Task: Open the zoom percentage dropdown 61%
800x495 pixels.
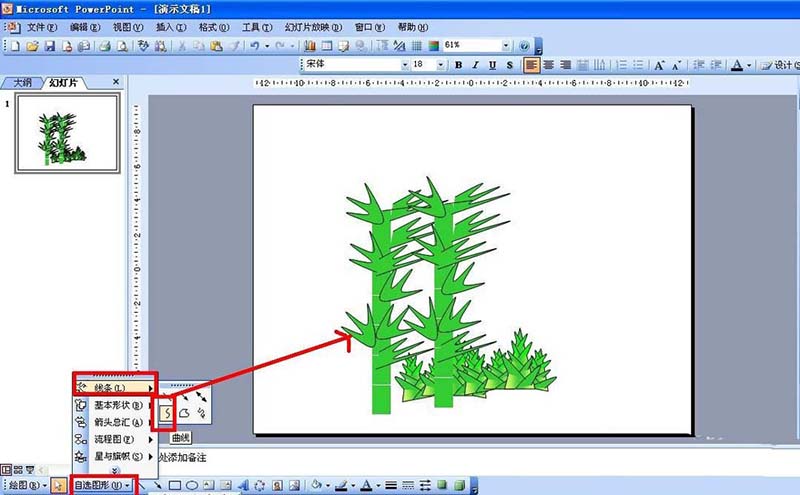Action: click(x=506, y=46)
